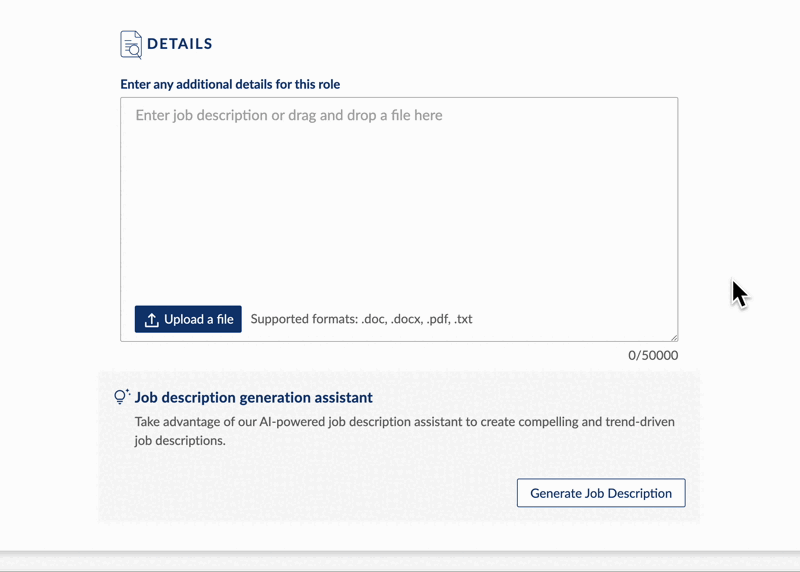The image size is (800, 572).
Task: Grab the text area resize handle
Action: [674, 337]
